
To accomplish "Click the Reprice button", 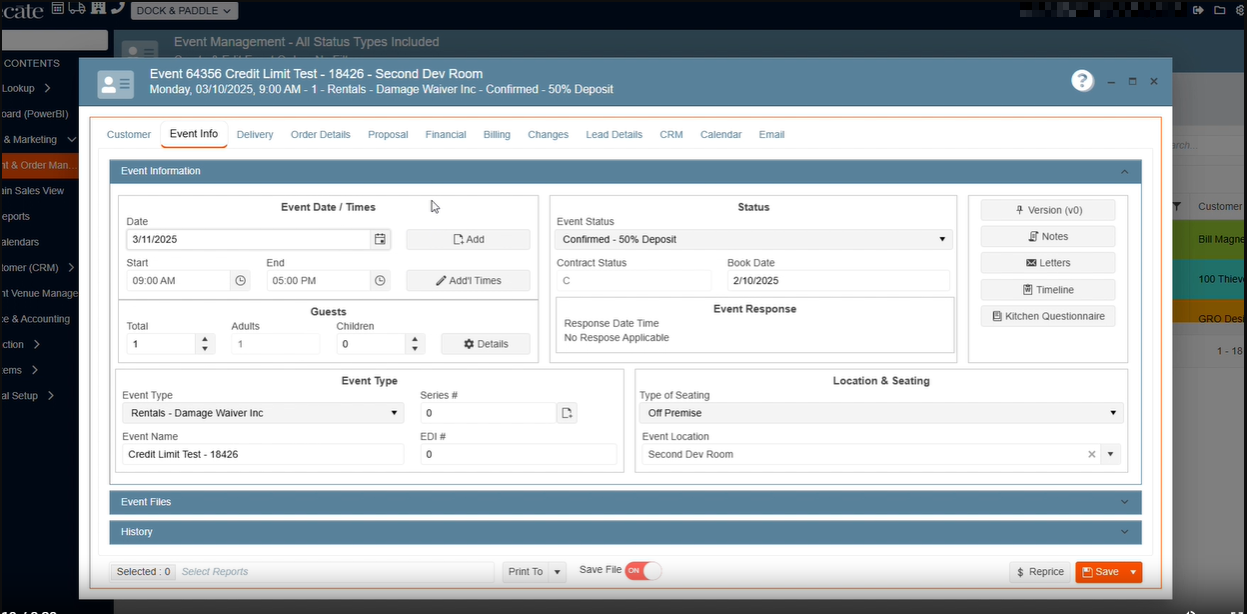I will 1039,572.
